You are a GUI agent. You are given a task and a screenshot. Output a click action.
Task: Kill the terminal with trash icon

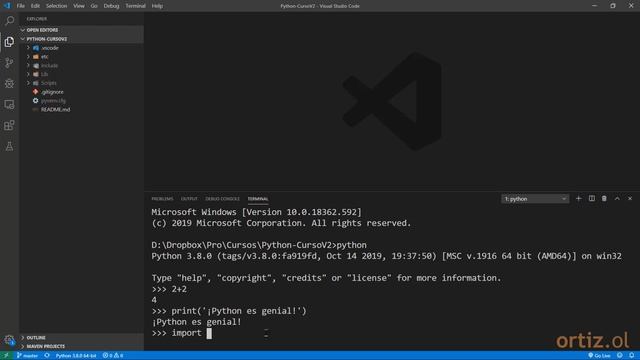point(604,199)
